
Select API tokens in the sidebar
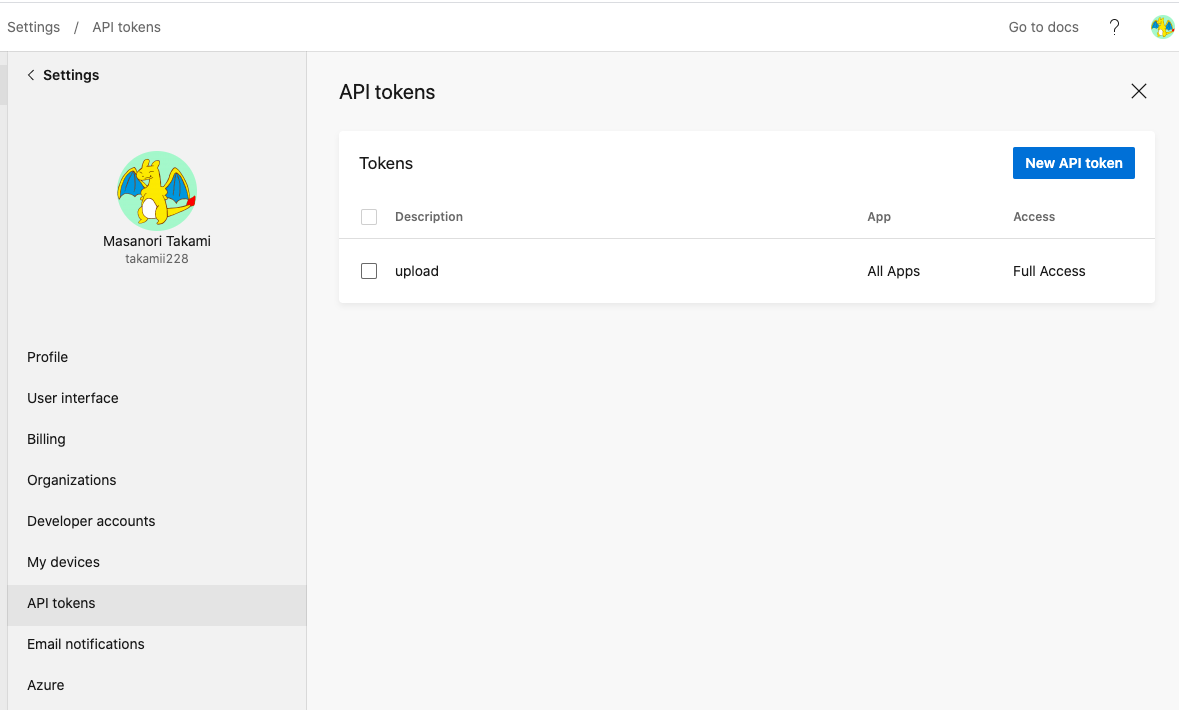pos(62,603)
